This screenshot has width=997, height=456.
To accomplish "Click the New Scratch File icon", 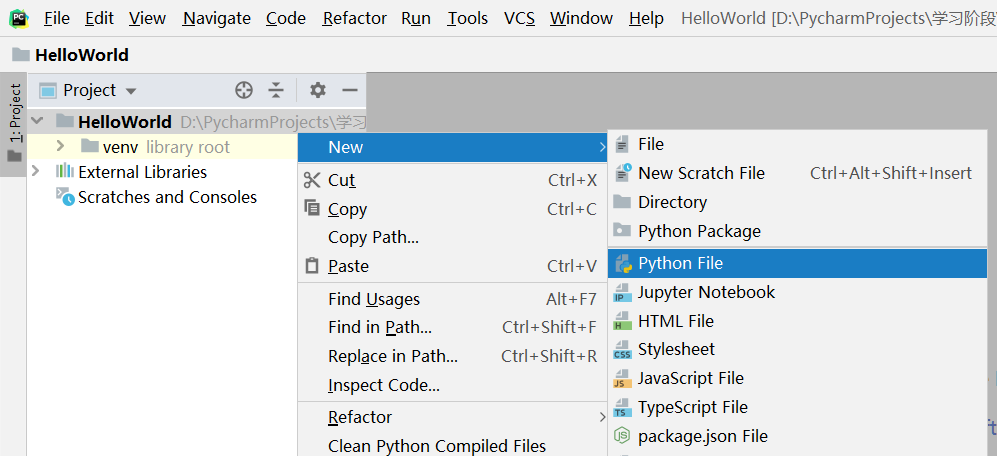I will (x=623, y=172).
